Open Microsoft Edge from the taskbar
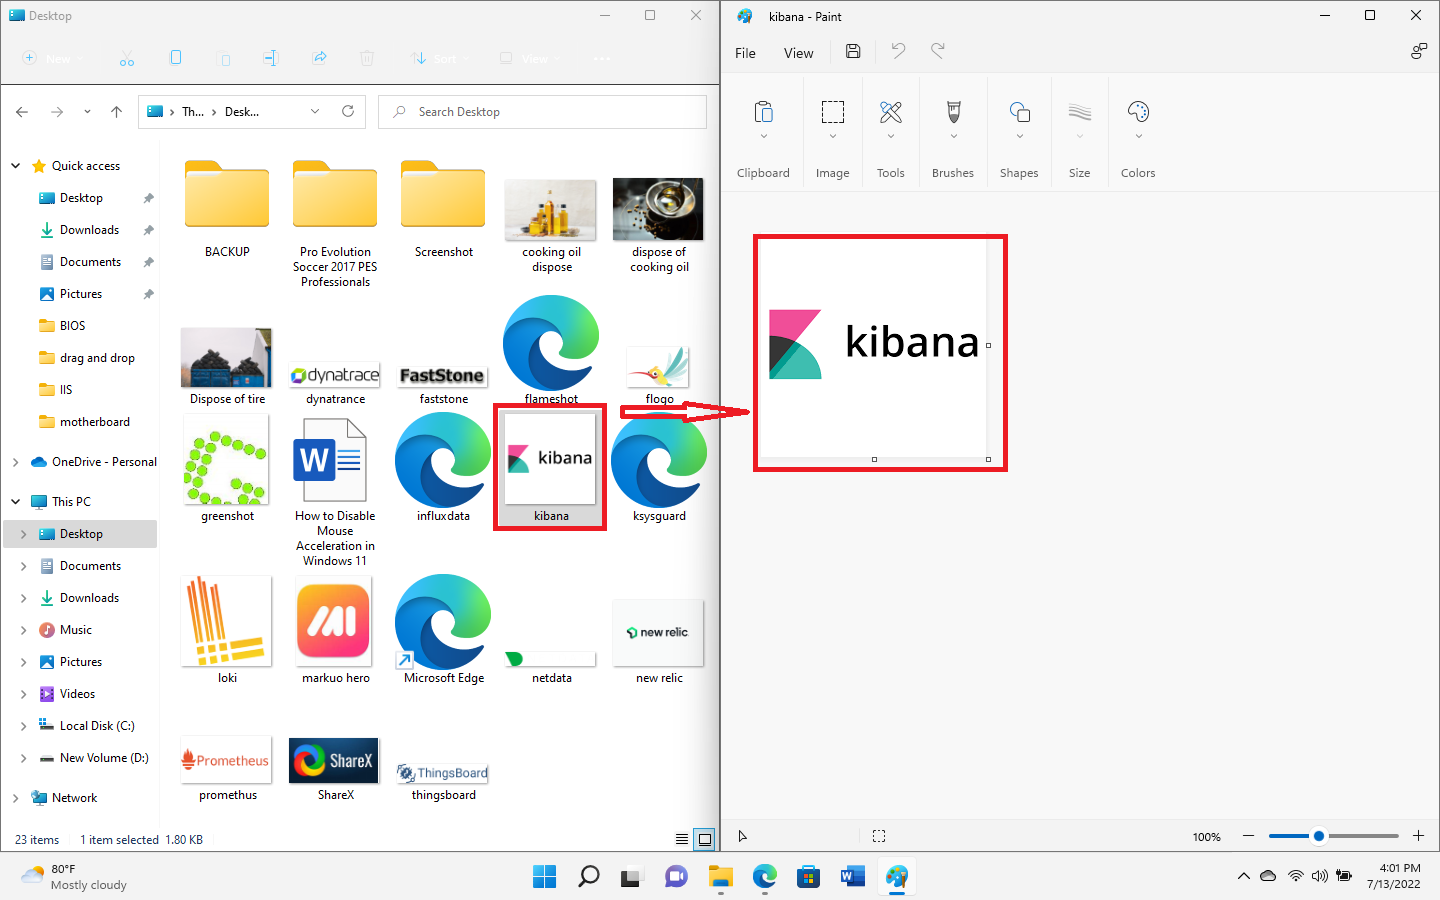Viewport: 1440px width, 900px height. (765, 877)
